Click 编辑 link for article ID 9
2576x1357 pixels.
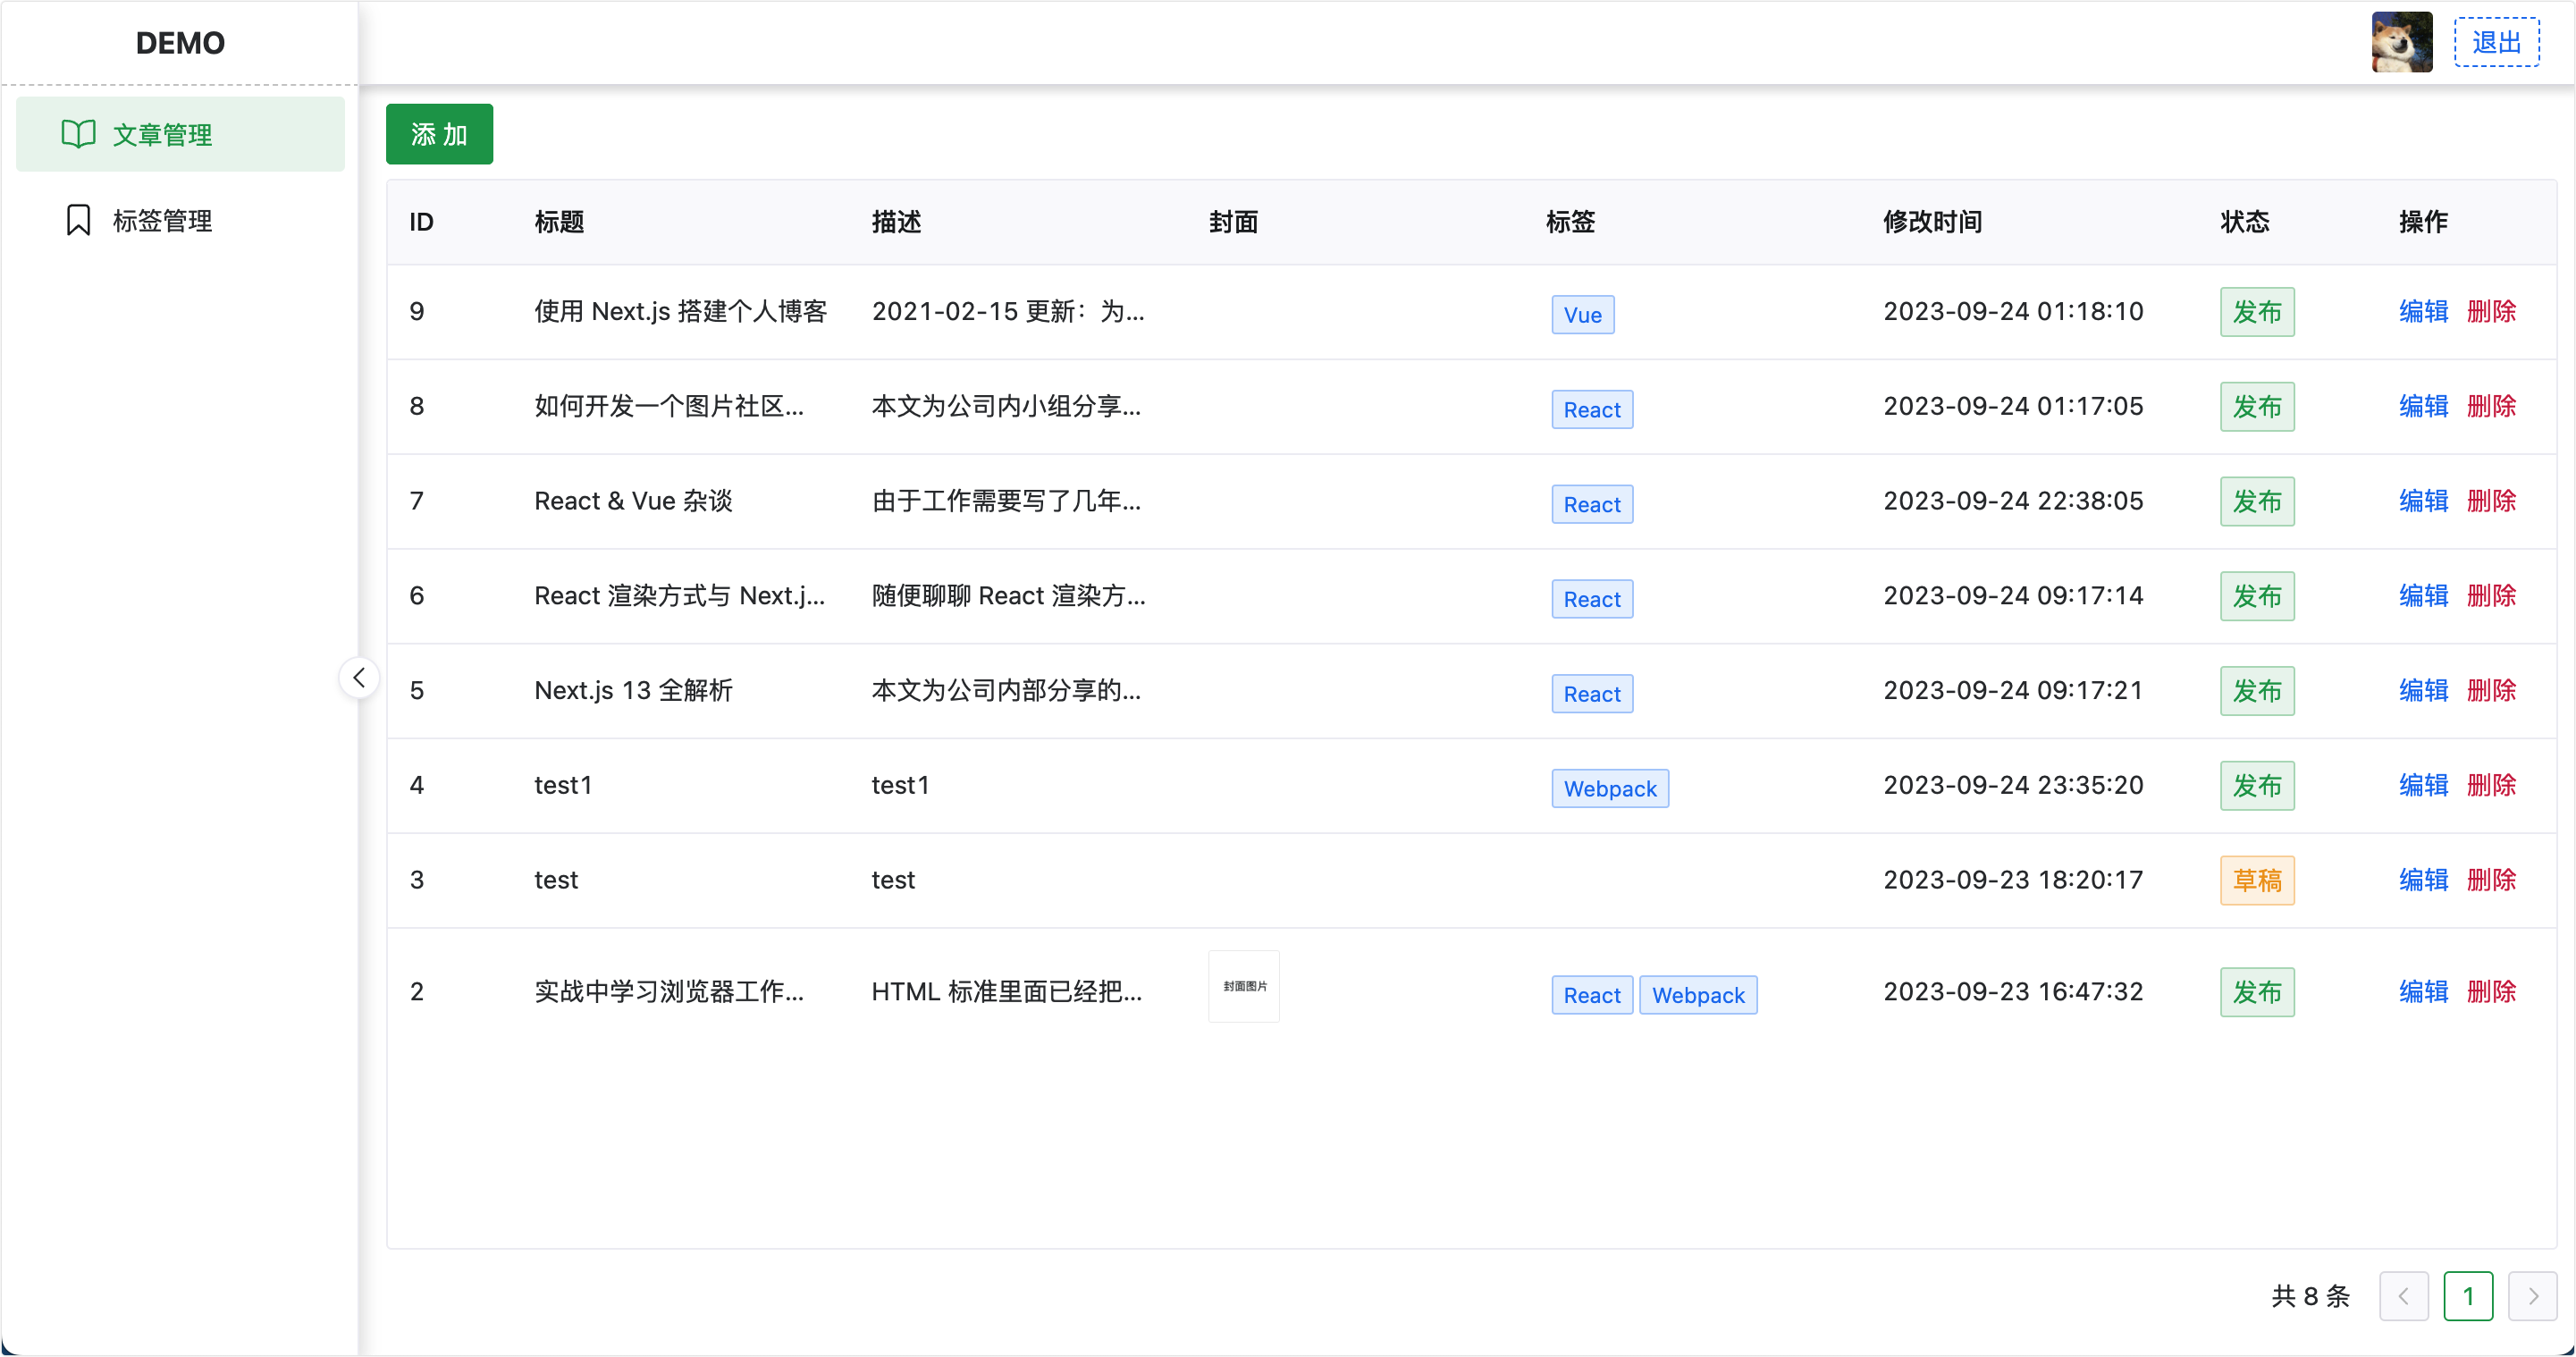coord(2423,311)
